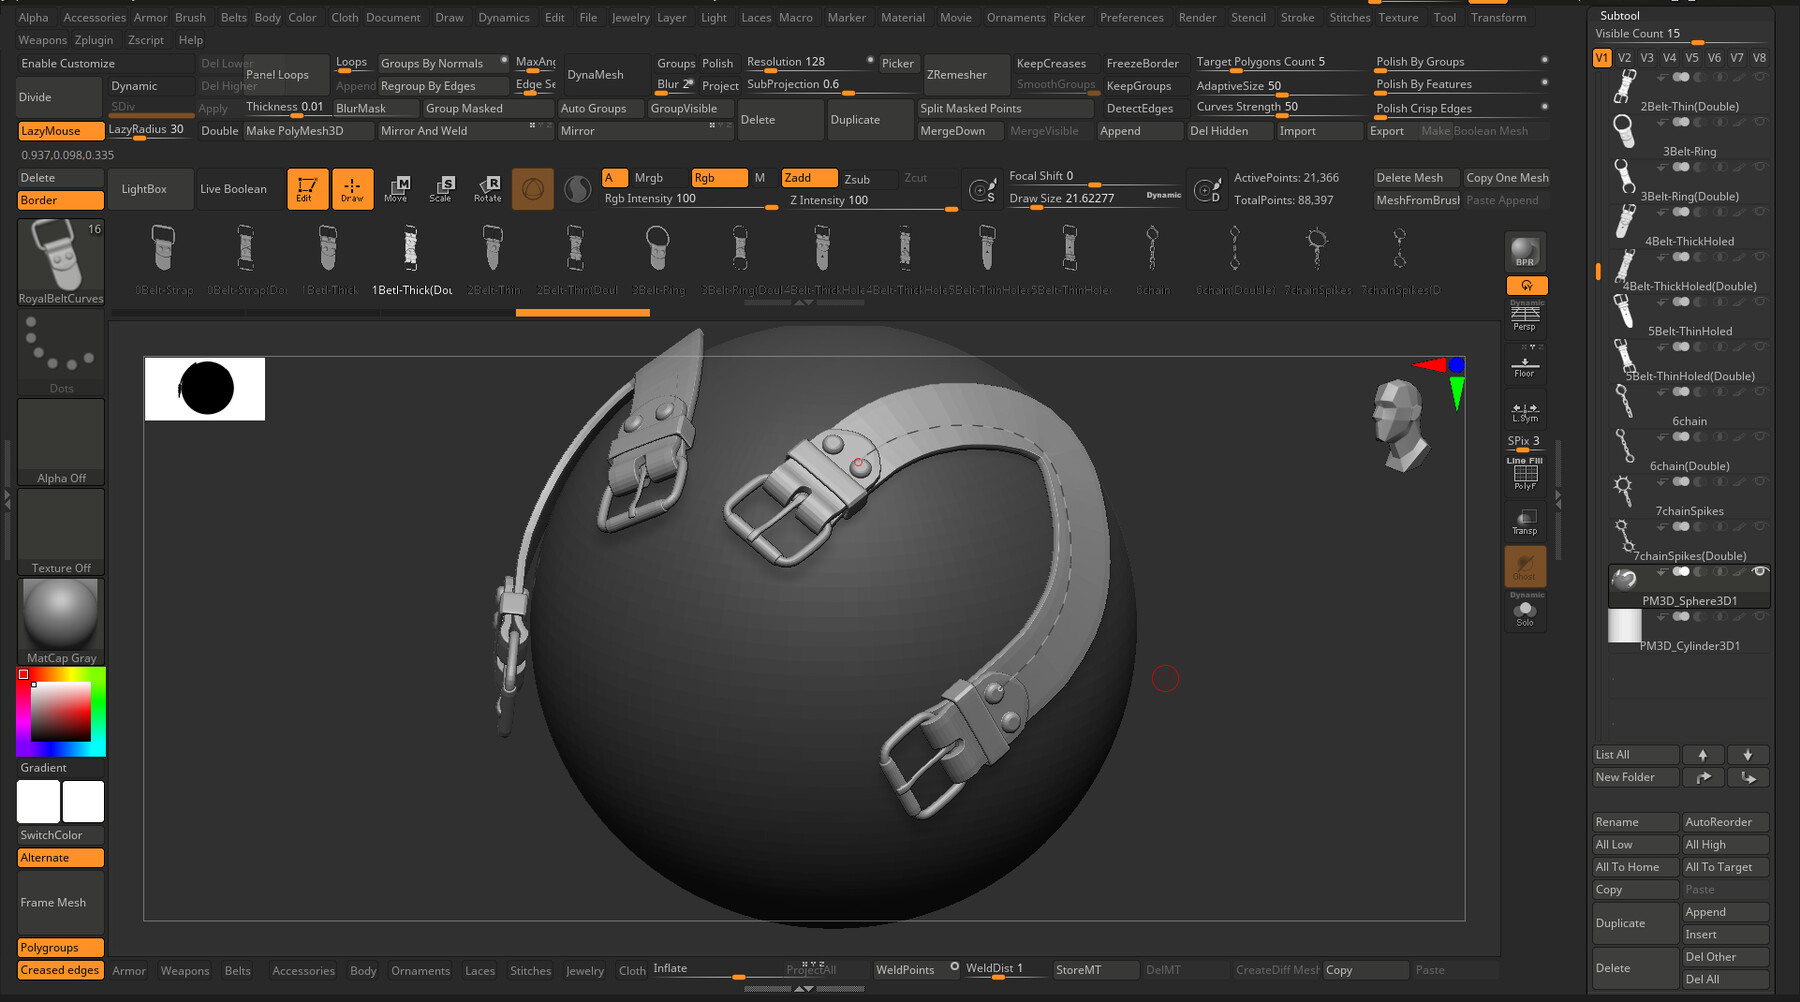Toggle Alternate color option
Image resolution: width=1800 pixels, height=1002 pixels.
[61, 858]
